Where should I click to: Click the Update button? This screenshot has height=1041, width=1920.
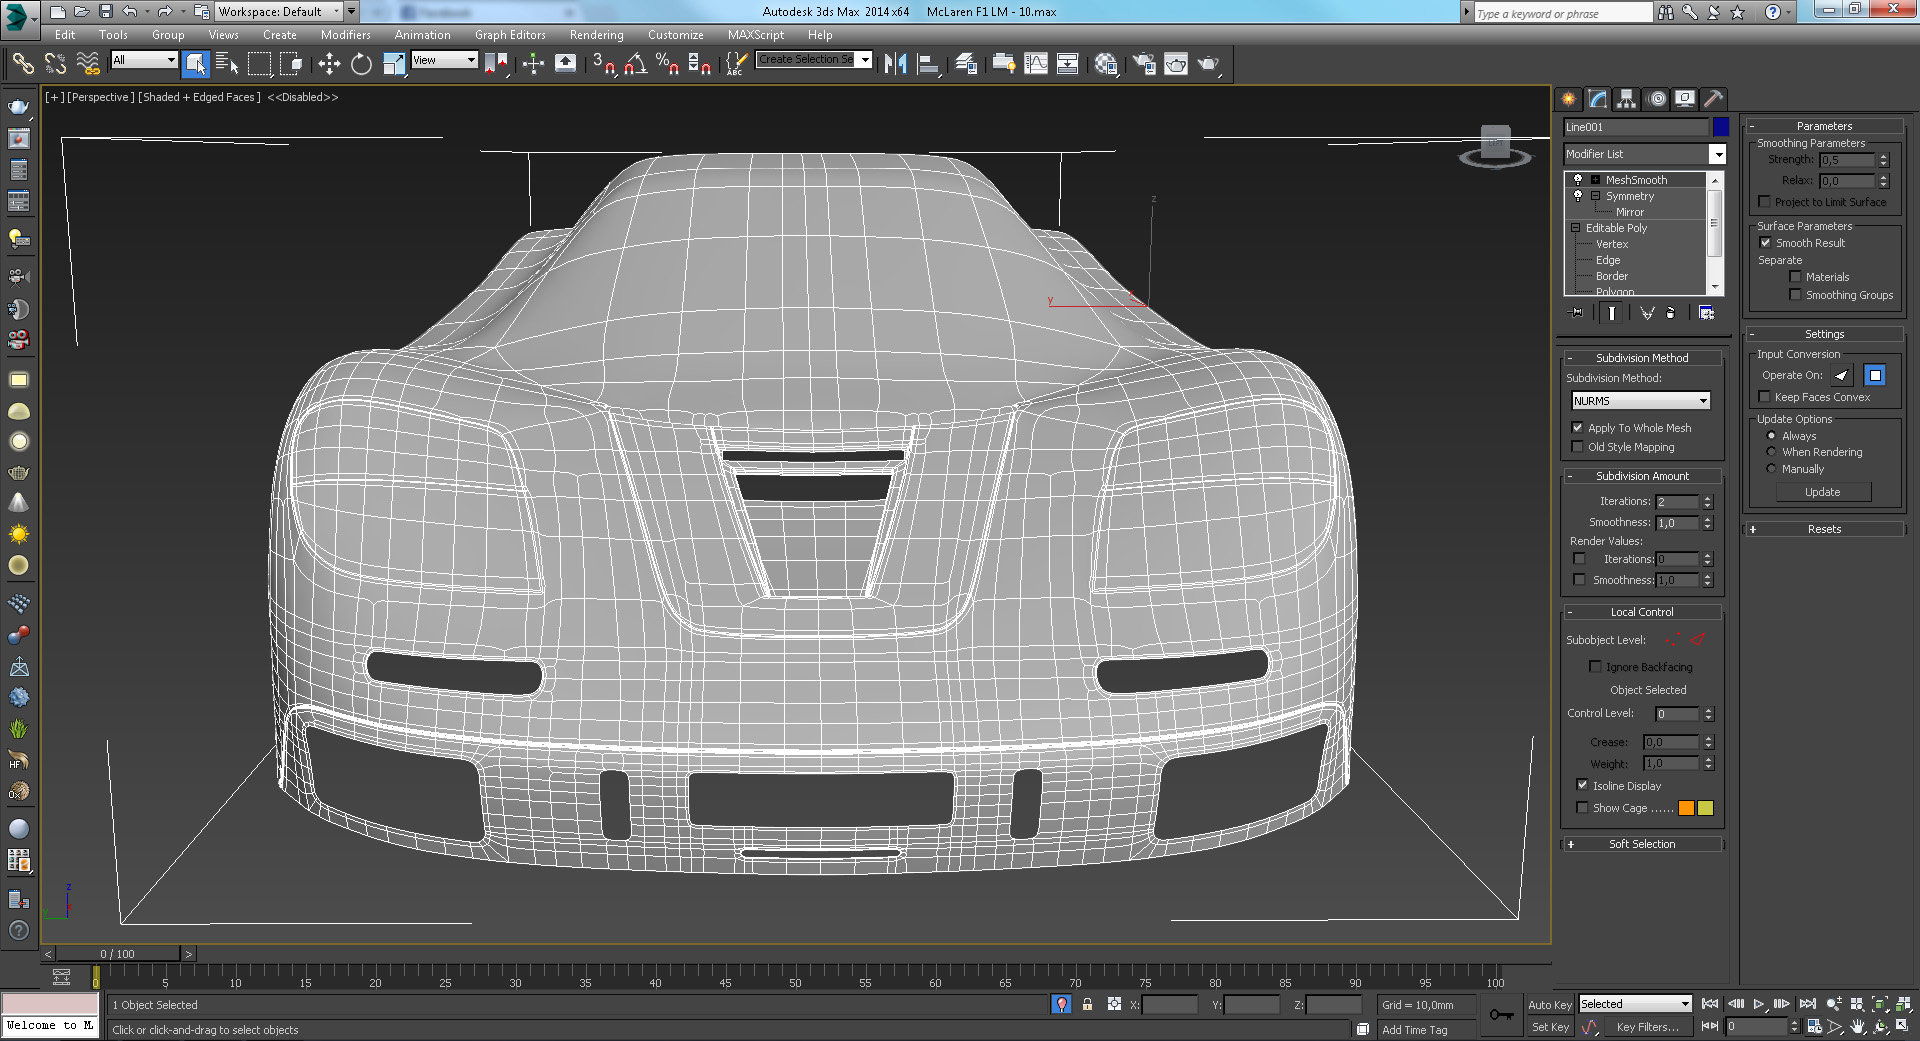click(x=1822, y=492)
